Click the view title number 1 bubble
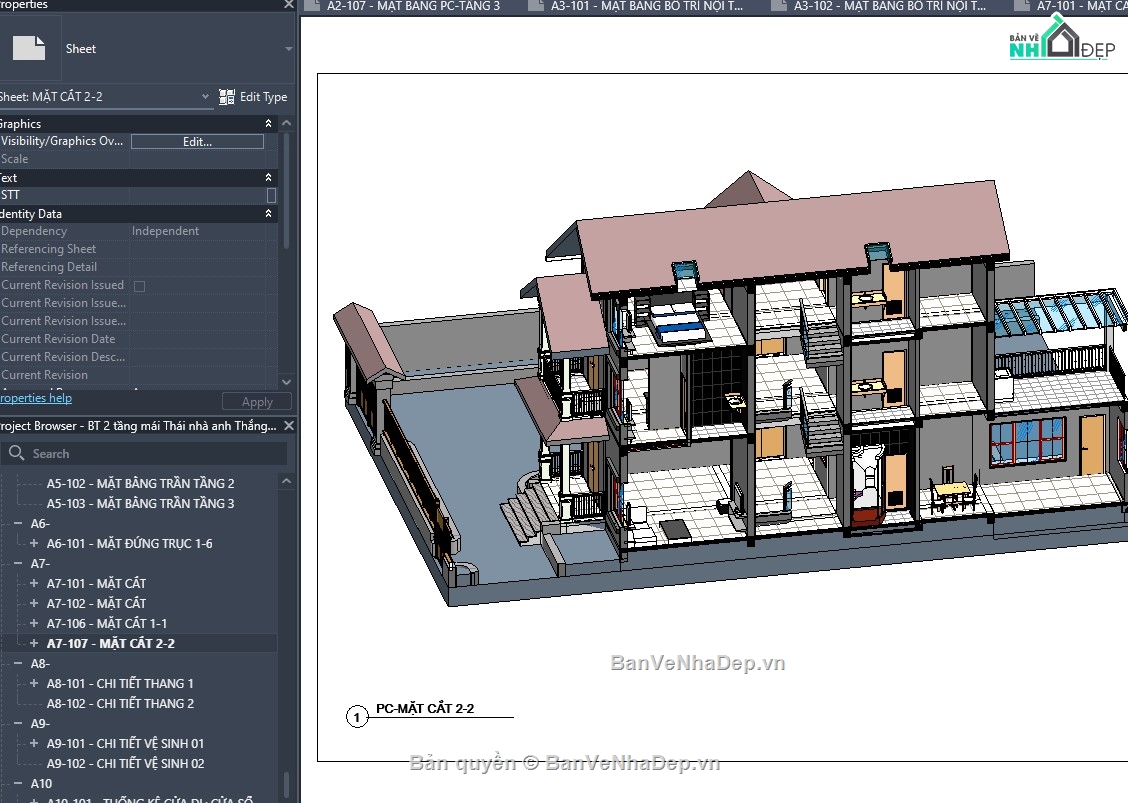 click(x=357, y=717)
